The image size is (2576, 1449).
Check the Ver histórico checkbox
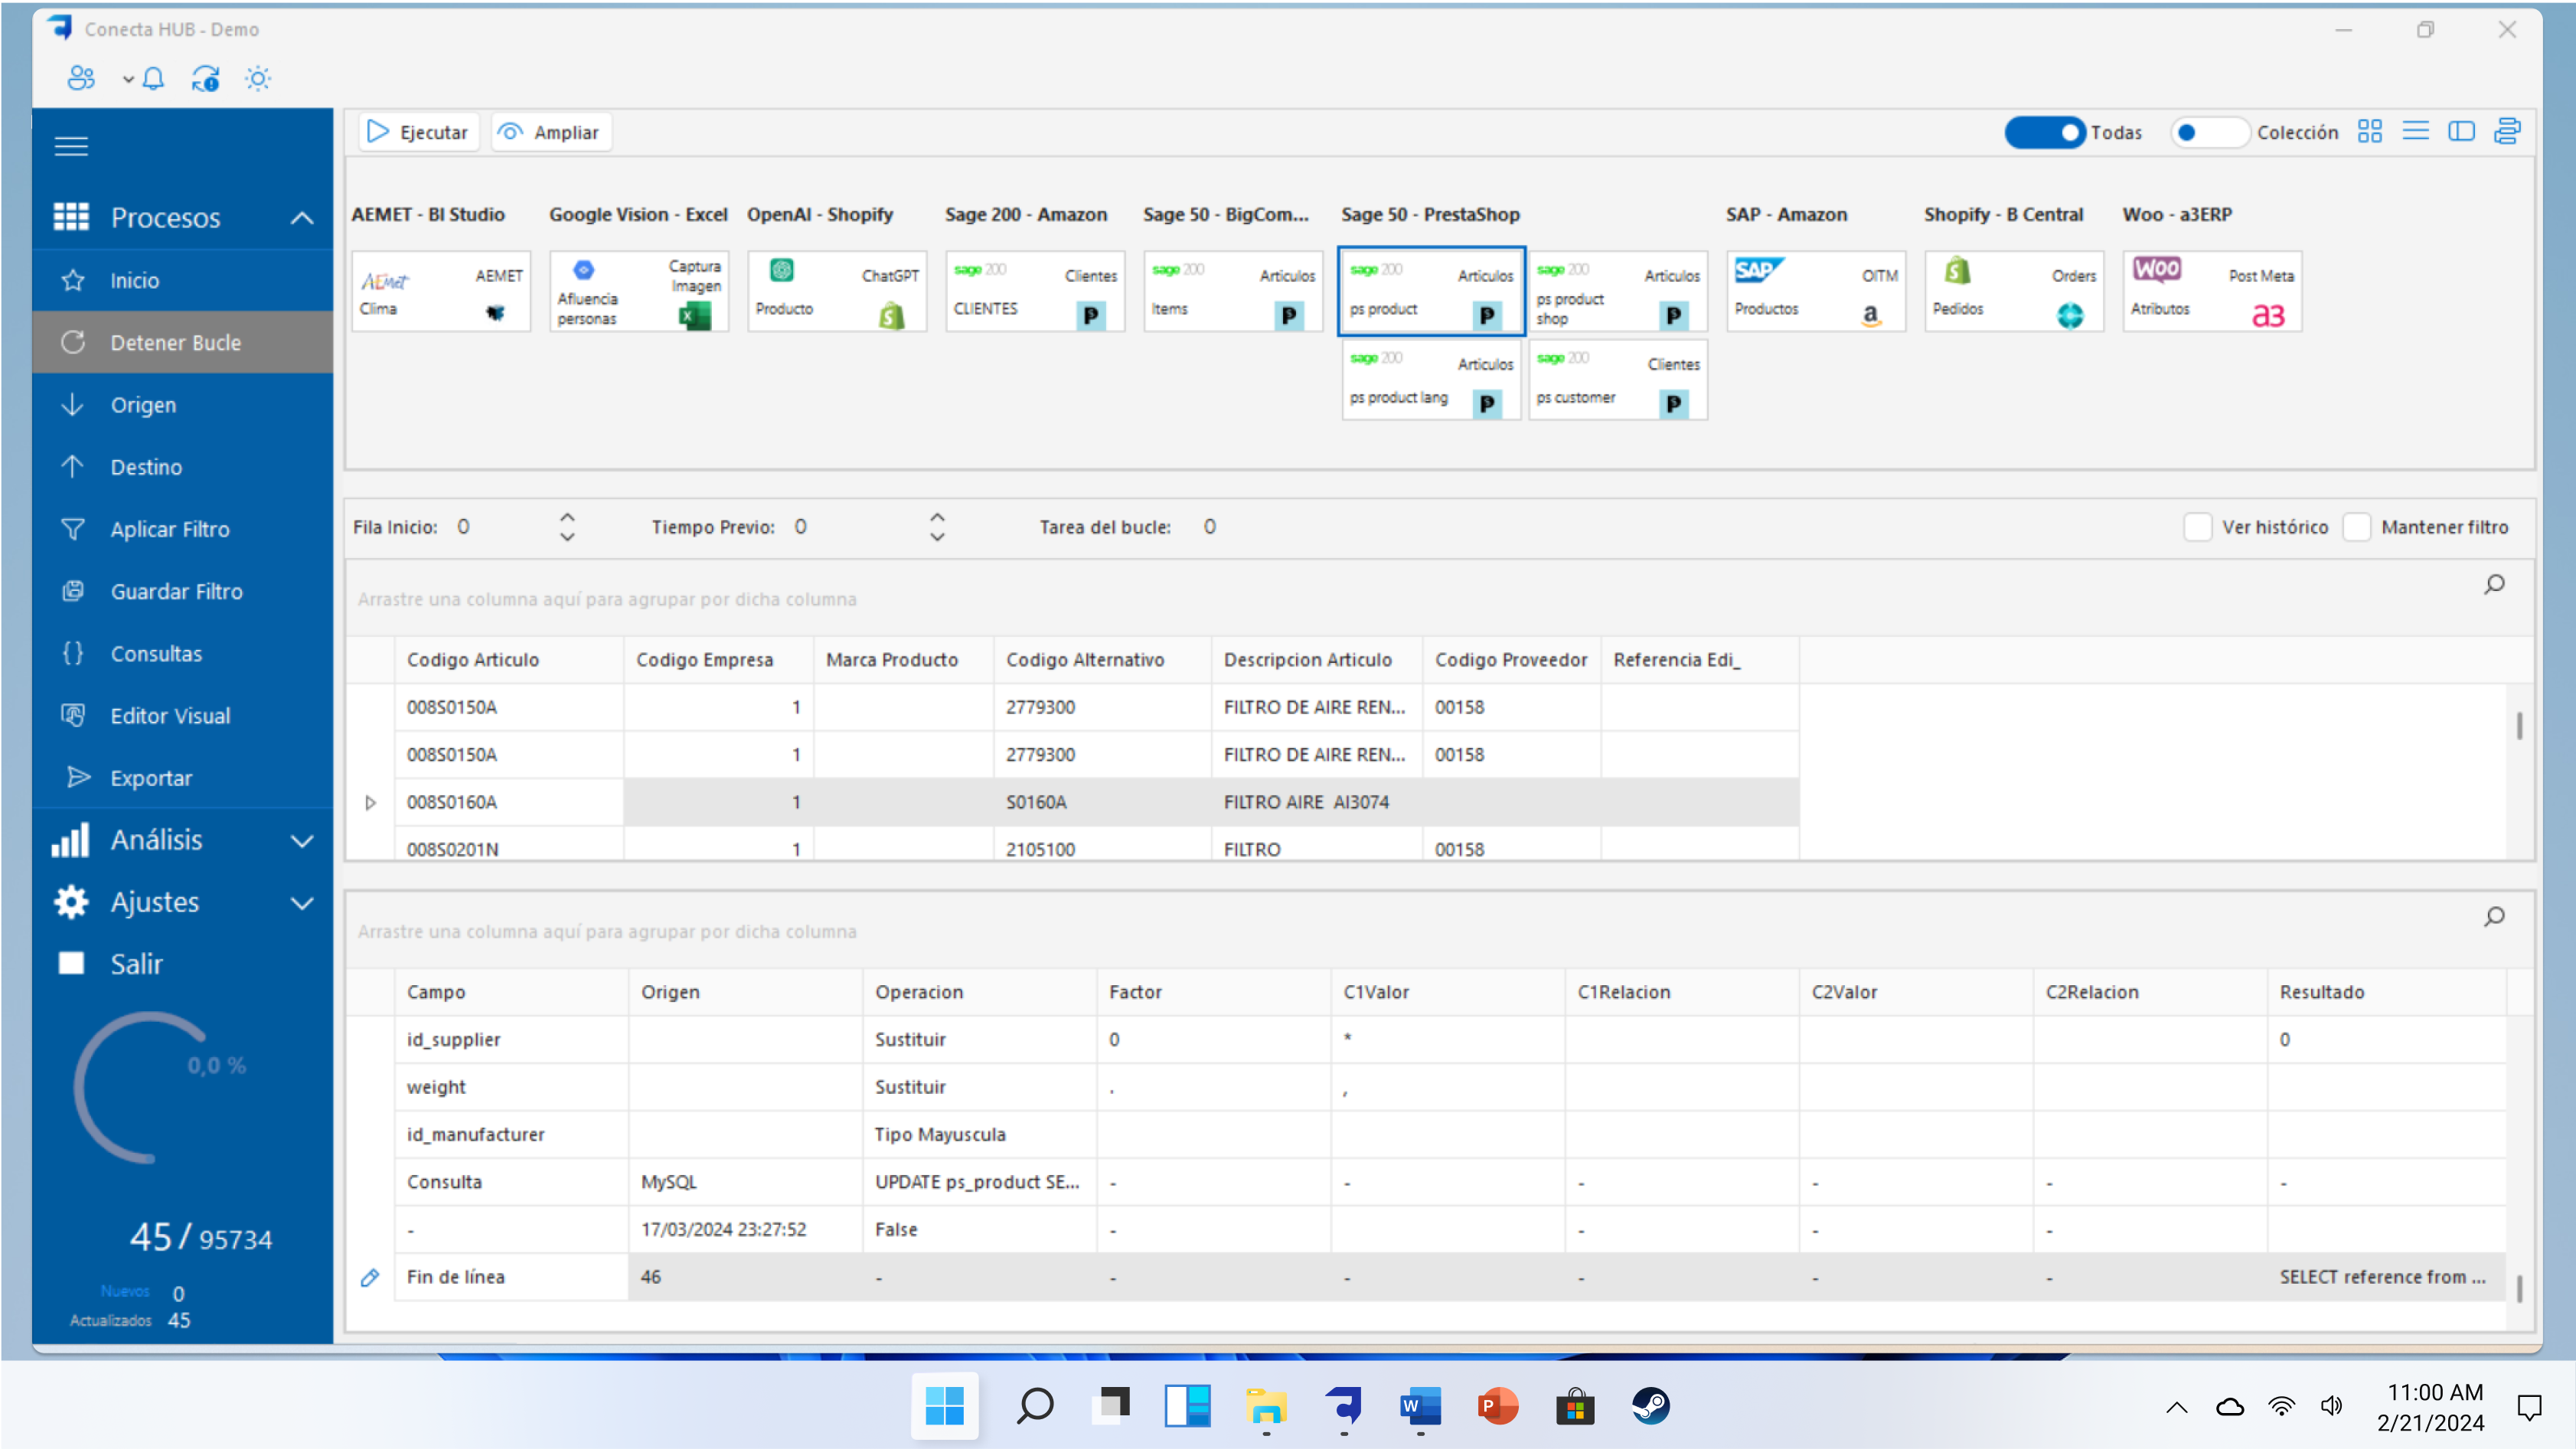tap(2196, 527)
